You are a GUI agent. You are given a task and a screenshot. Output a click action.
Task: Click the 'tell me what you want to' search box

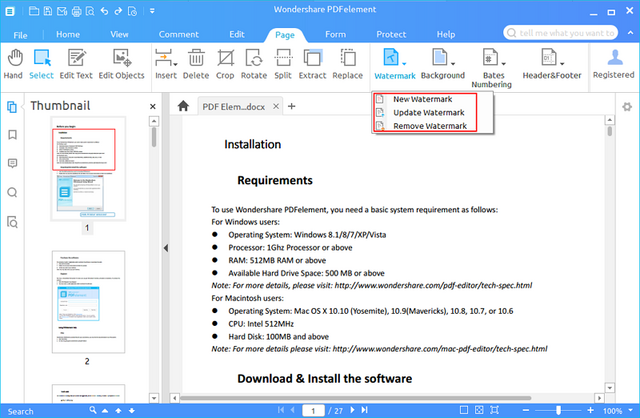click(x=560, y=33)
